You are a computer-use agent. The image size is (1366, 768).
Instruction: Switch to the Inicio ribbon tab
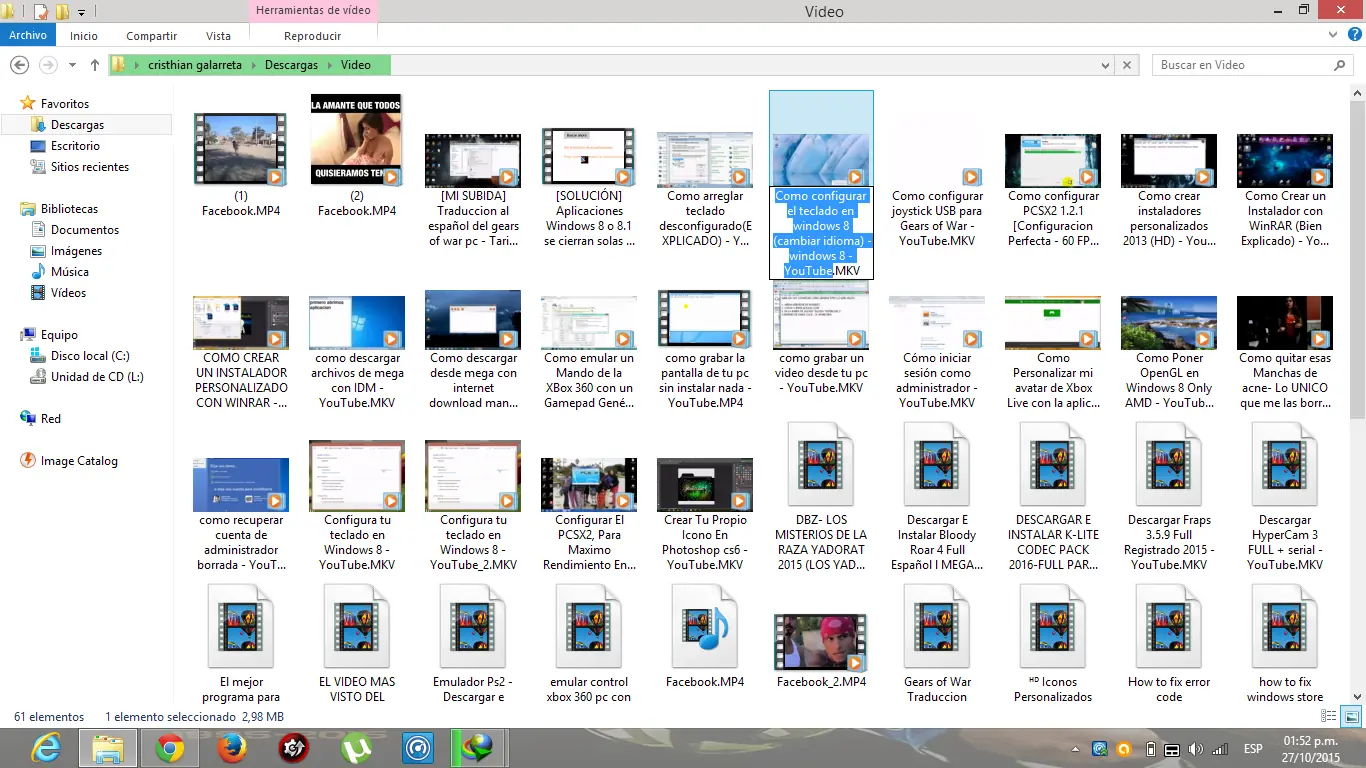(x=84, y=35)
